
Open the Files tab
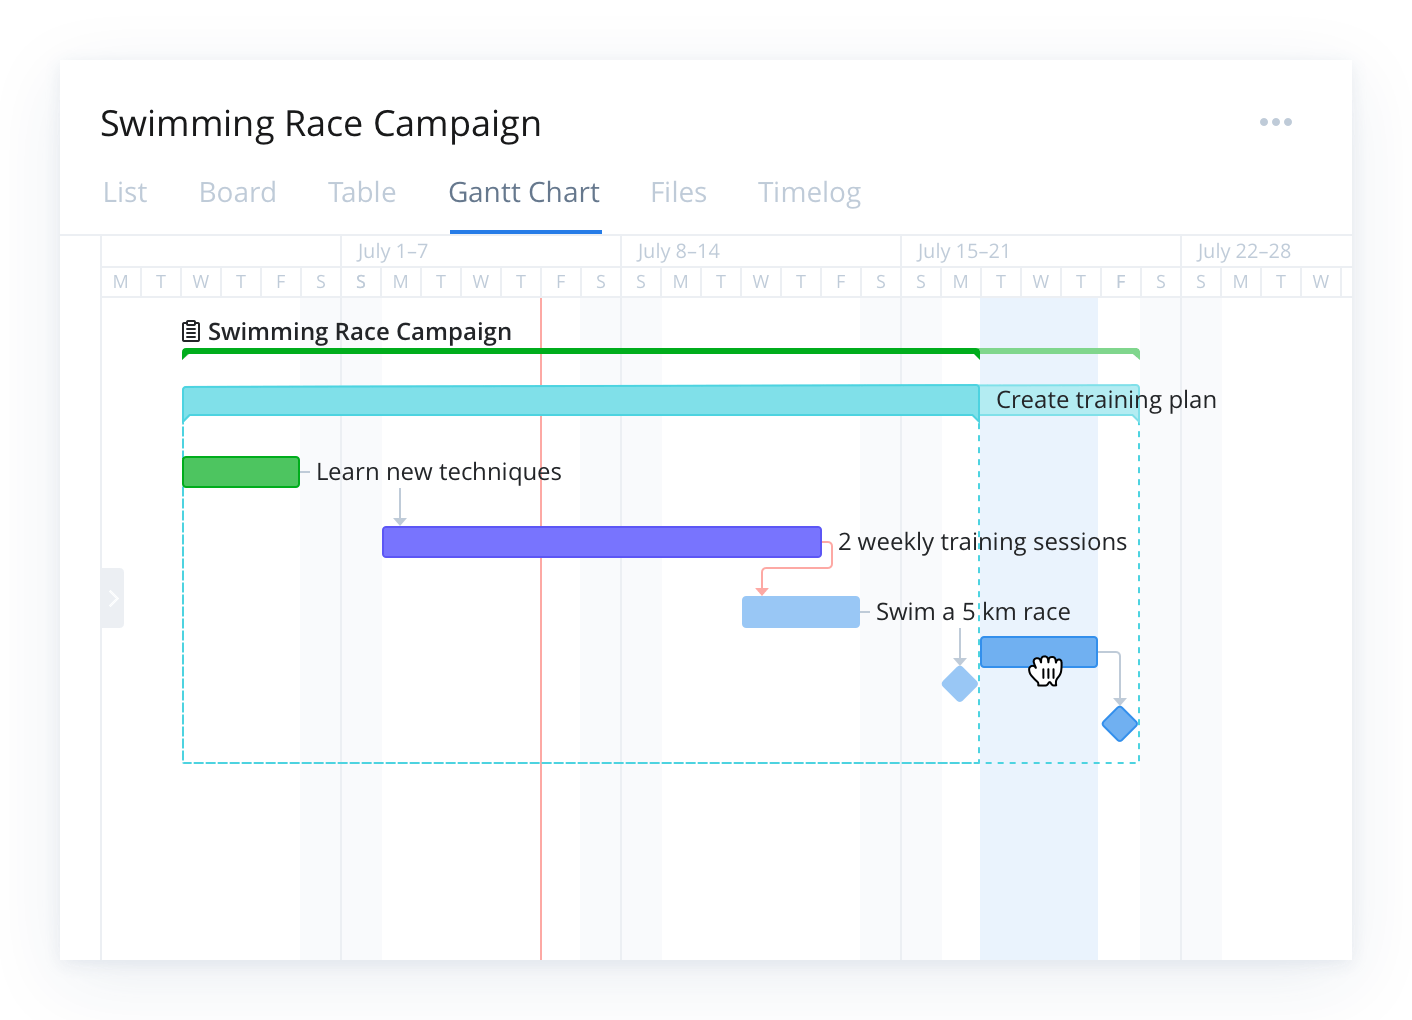(678, 192)
